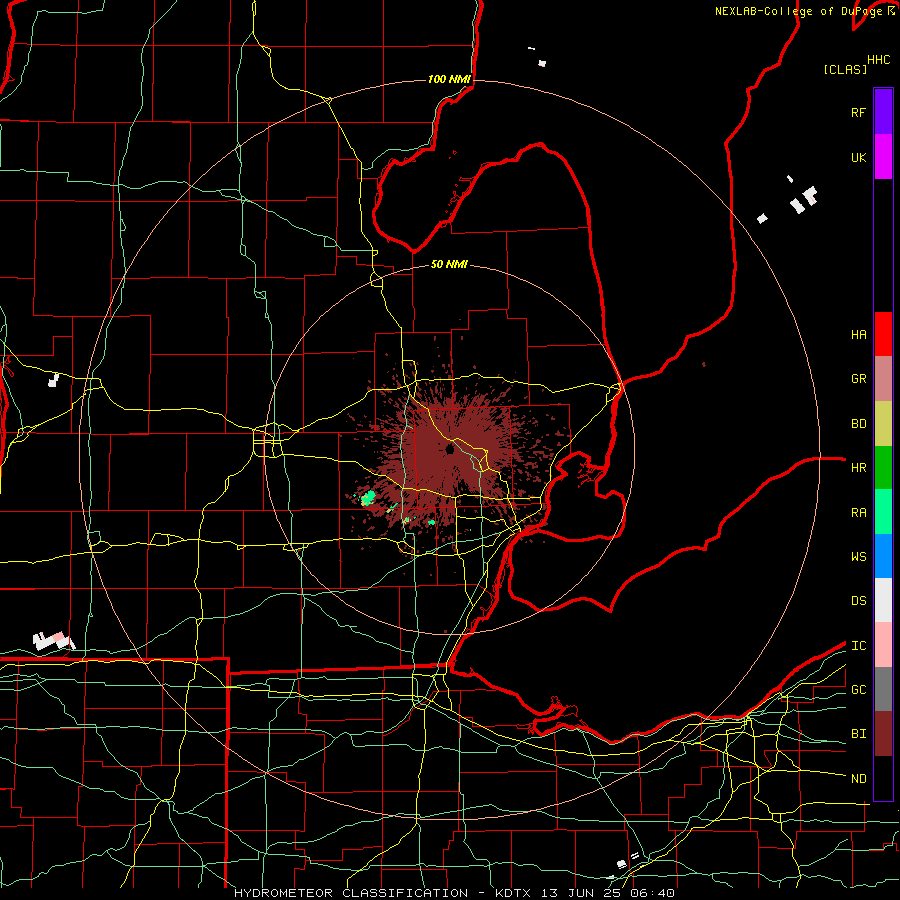
Task: Click the "RF" legend label
Action: 858,112
